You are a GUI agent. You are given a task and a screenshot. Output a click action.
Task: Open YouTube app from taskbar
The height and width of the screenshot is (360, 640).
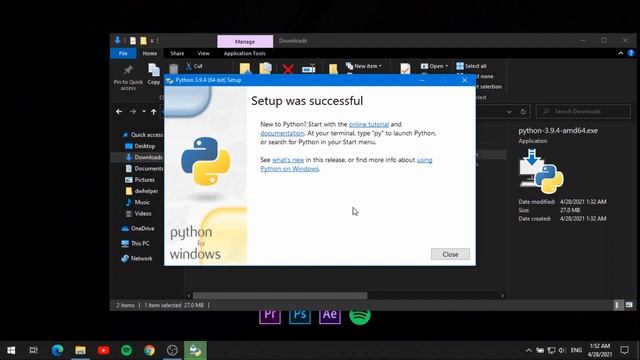coord(103,350)
